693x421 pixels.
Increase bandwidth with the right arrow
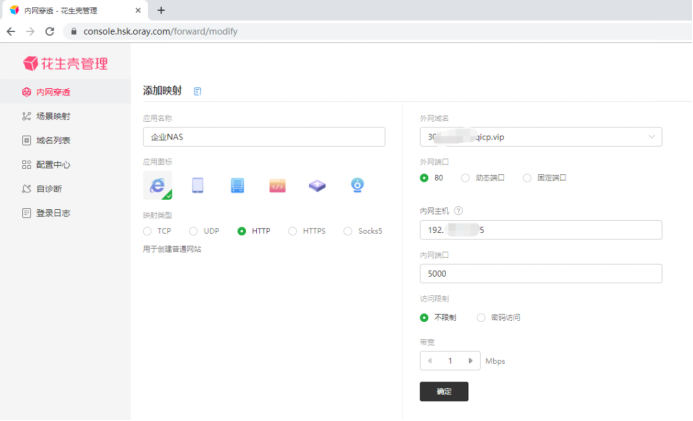(x=471, y=360)
